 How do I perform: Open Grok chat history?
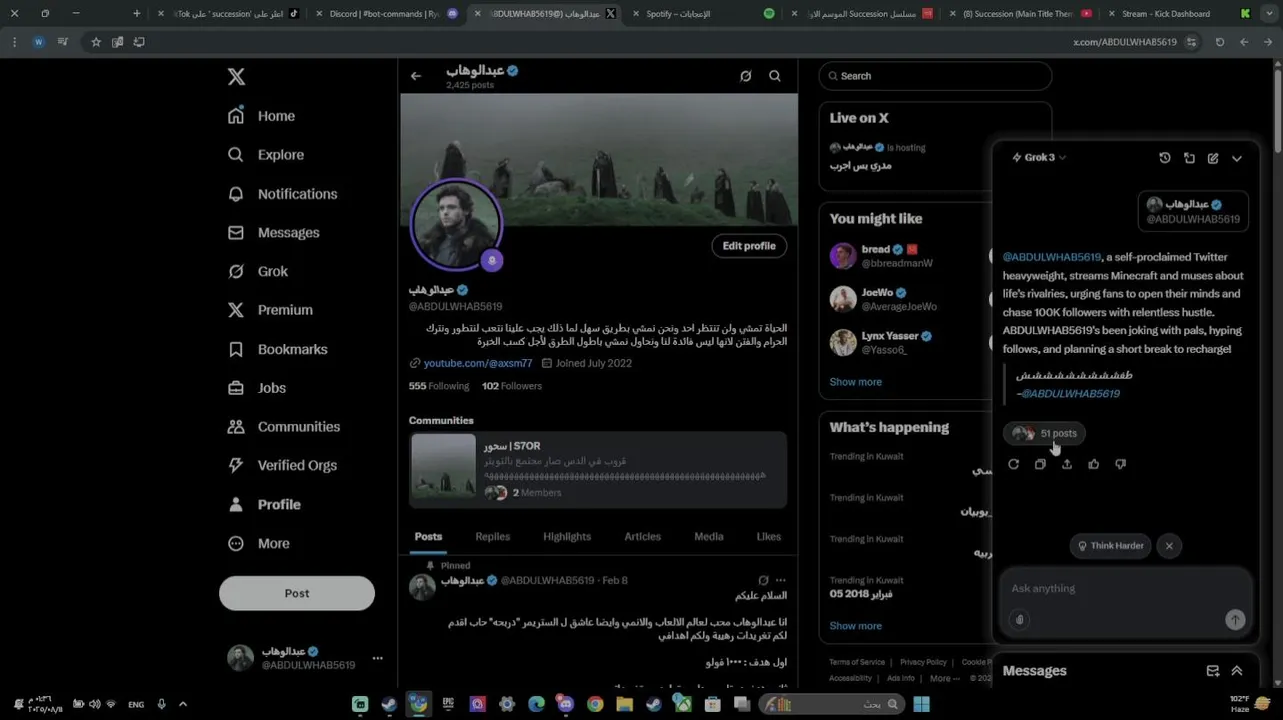(1165, 158)
